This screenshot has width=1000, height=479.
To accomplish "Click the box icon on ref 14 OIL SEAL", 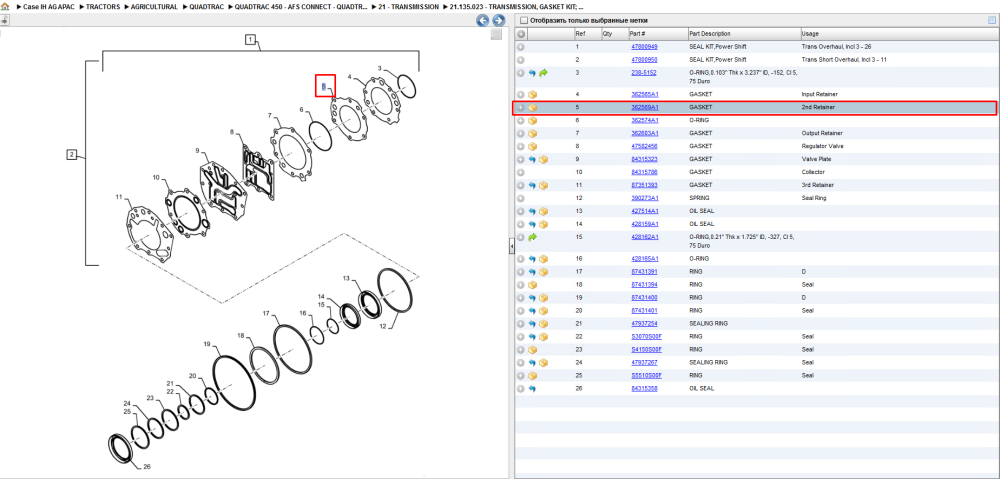I will tap(543, 224).
